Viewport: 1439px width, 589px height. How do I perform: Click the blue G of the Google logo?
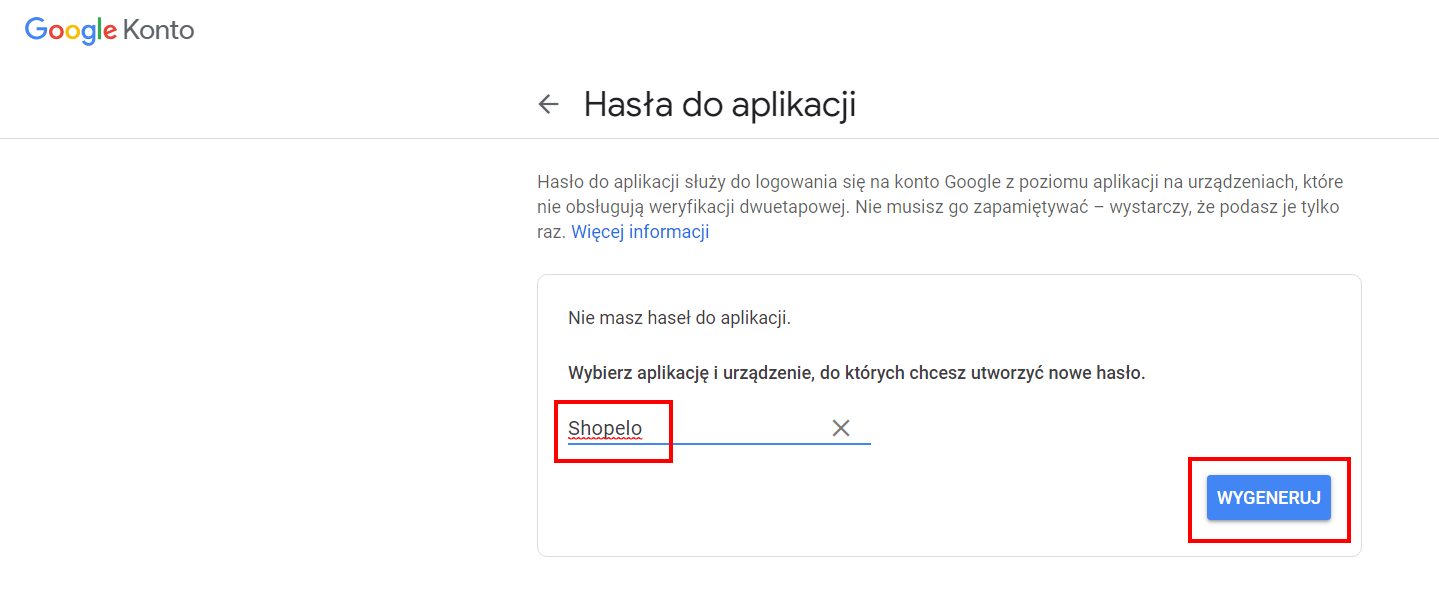tap(36, 30)
